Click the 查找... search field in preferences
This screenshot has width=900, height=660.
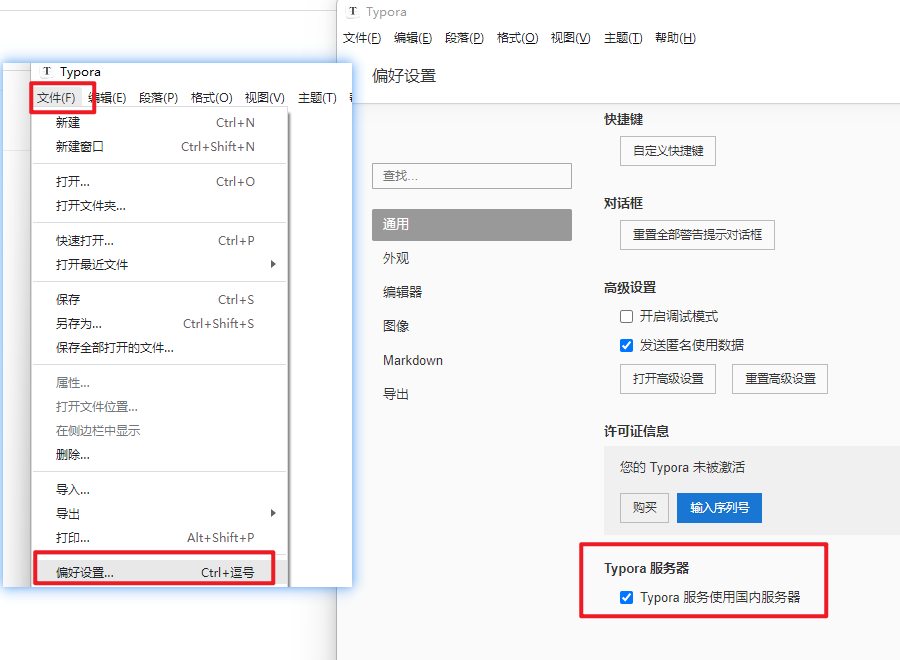tap(472, 176)
